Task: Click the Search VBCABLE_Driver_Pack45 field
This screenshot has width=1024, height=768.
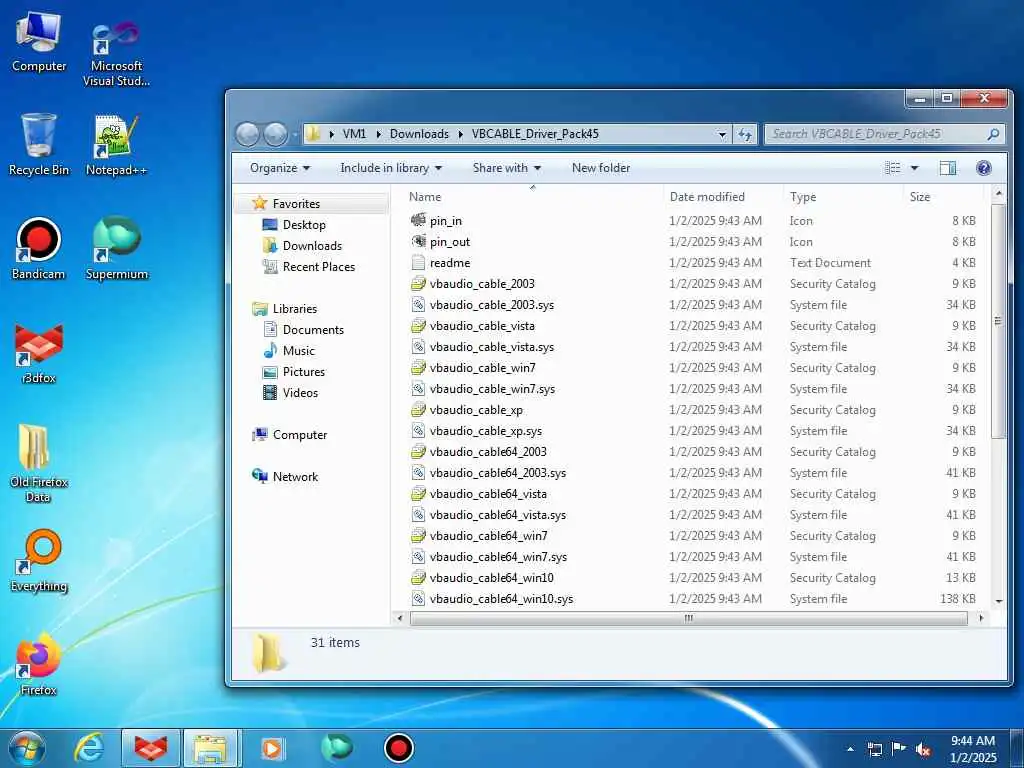Action: (884, 134)
